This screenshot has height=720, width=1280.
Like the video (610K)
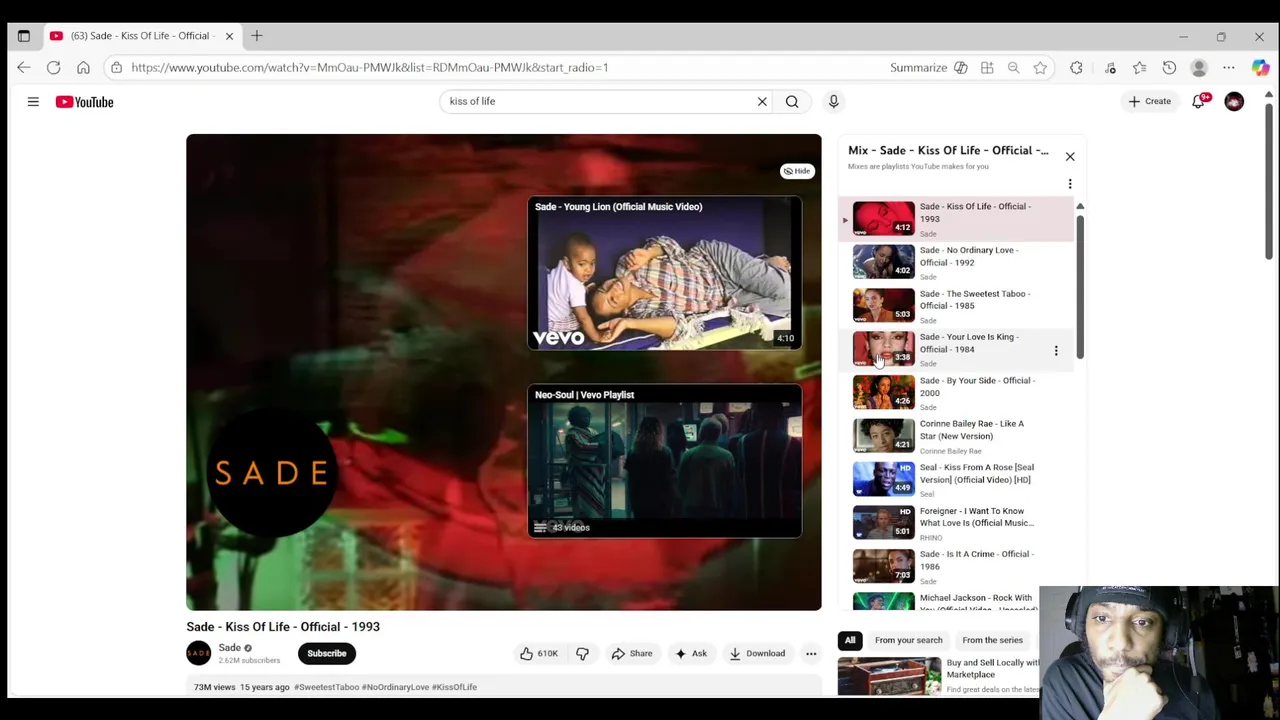[538, 653]
